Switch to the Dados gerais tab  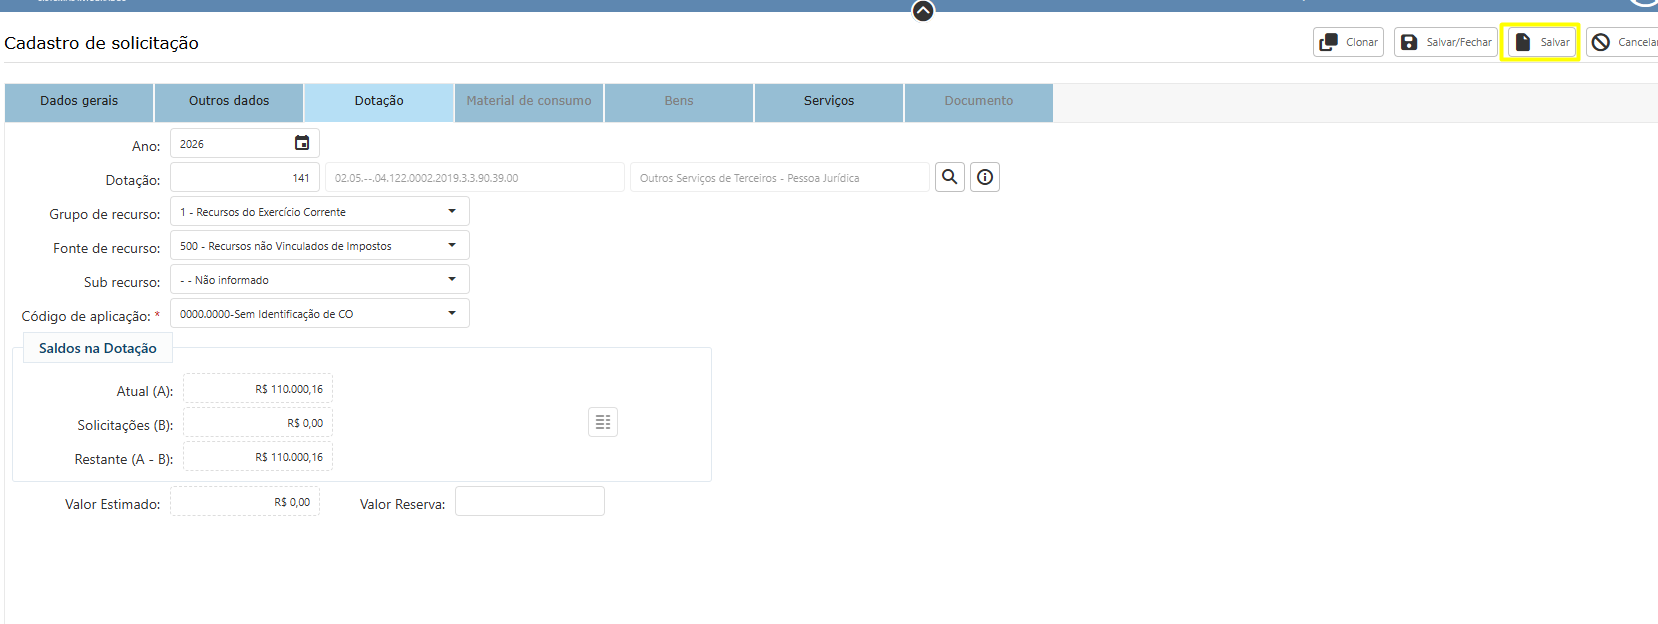pos(79,101)
